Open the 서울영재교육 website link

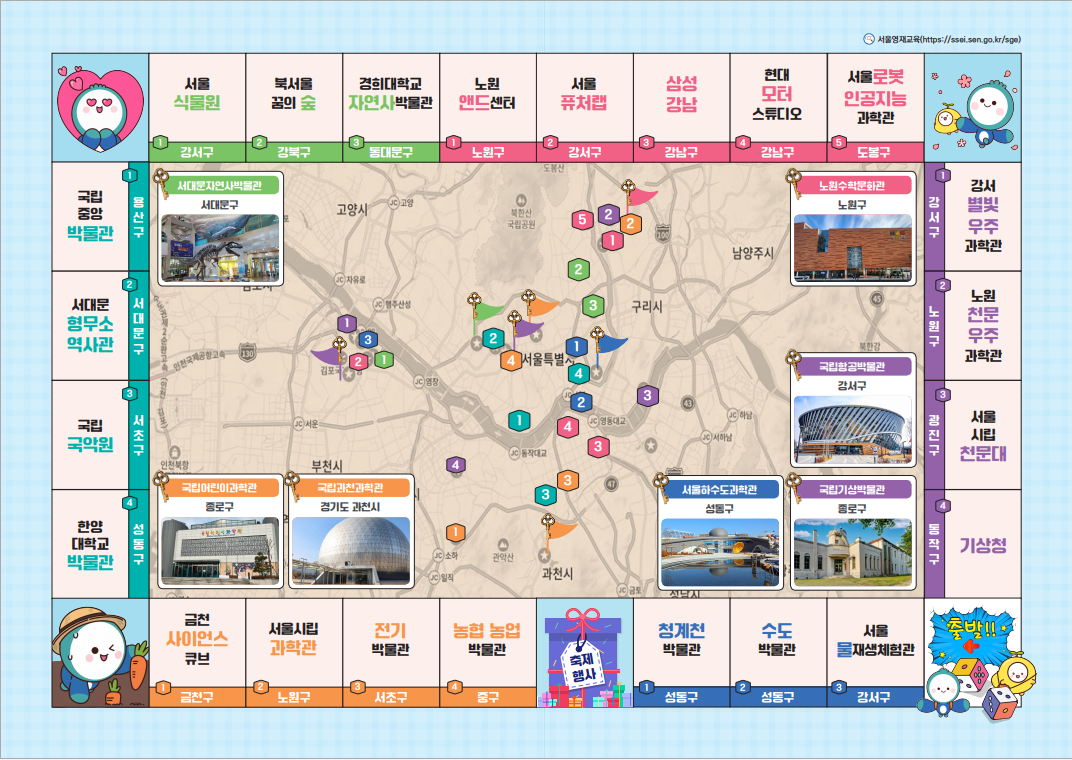point(948,39)
